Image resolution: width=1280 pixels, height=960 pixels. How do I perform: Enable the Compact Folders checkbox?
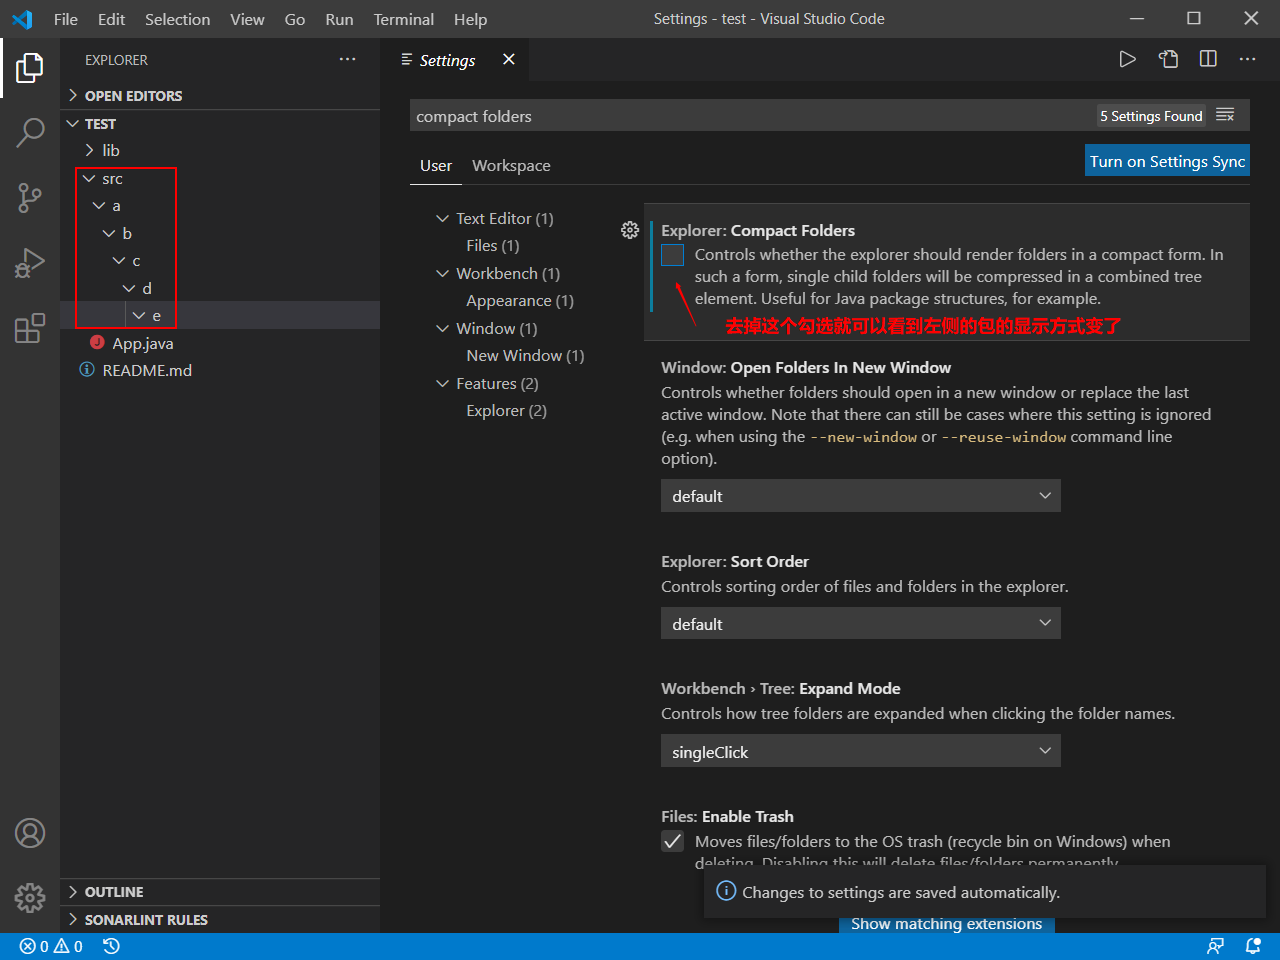click(x=673, y=255)
